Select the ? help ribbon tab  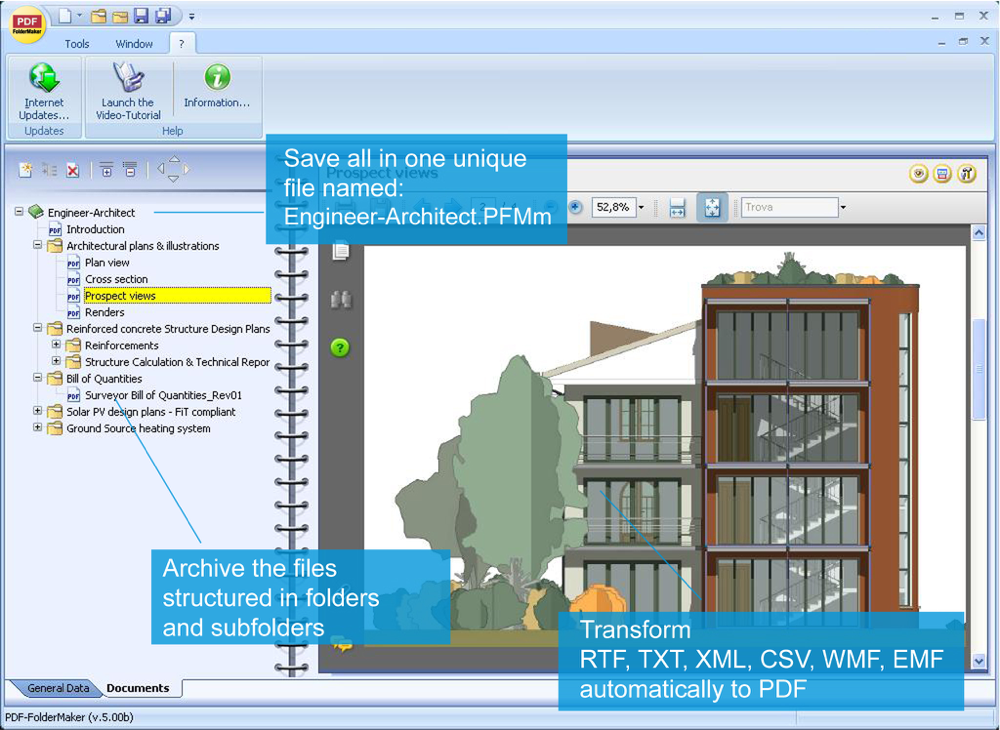182,44
